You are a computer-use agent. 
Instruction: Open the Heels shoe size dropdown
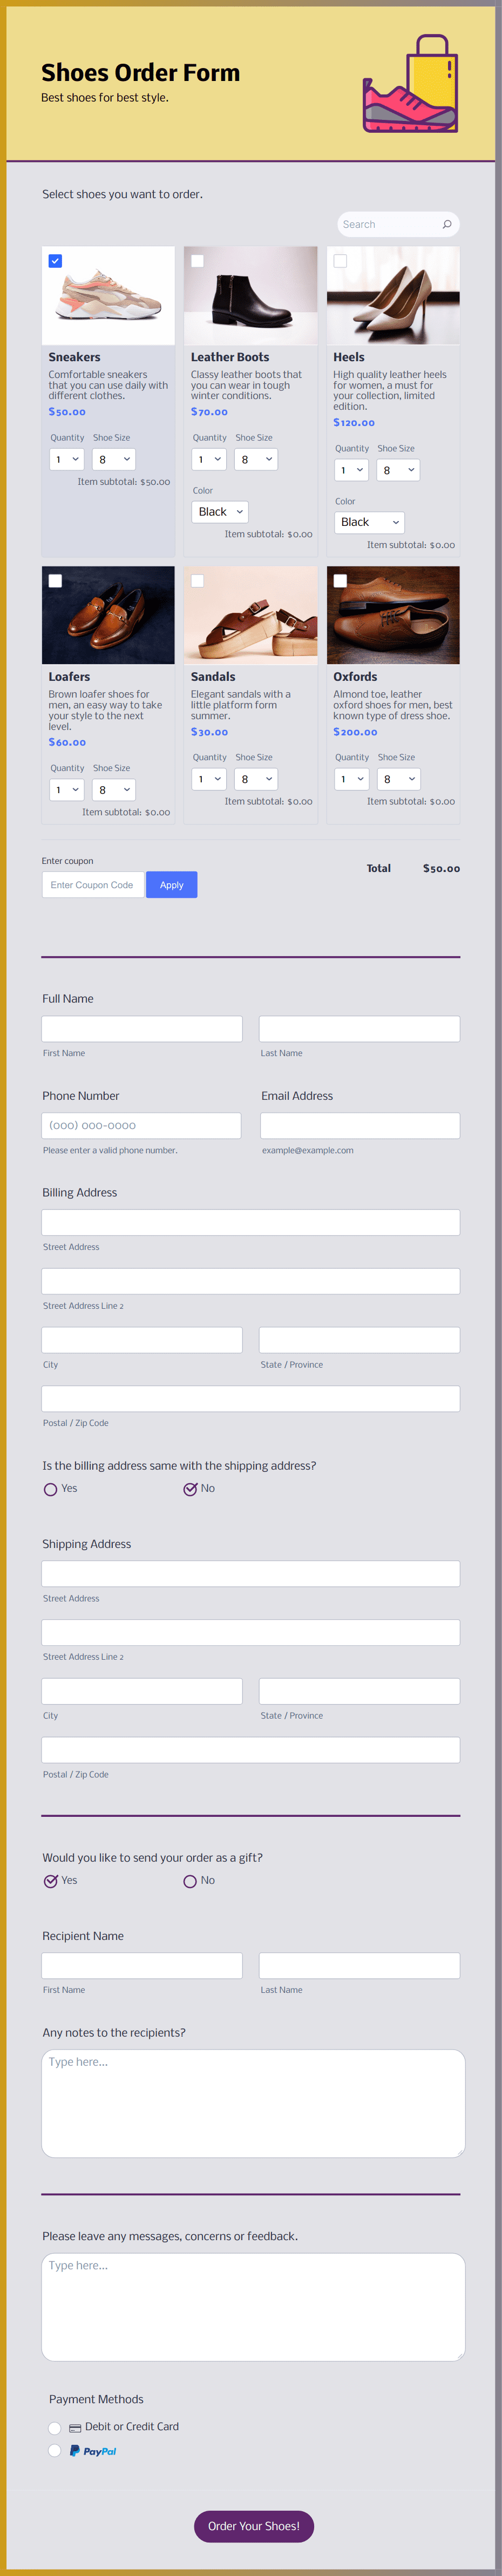[x=397, y=470]
